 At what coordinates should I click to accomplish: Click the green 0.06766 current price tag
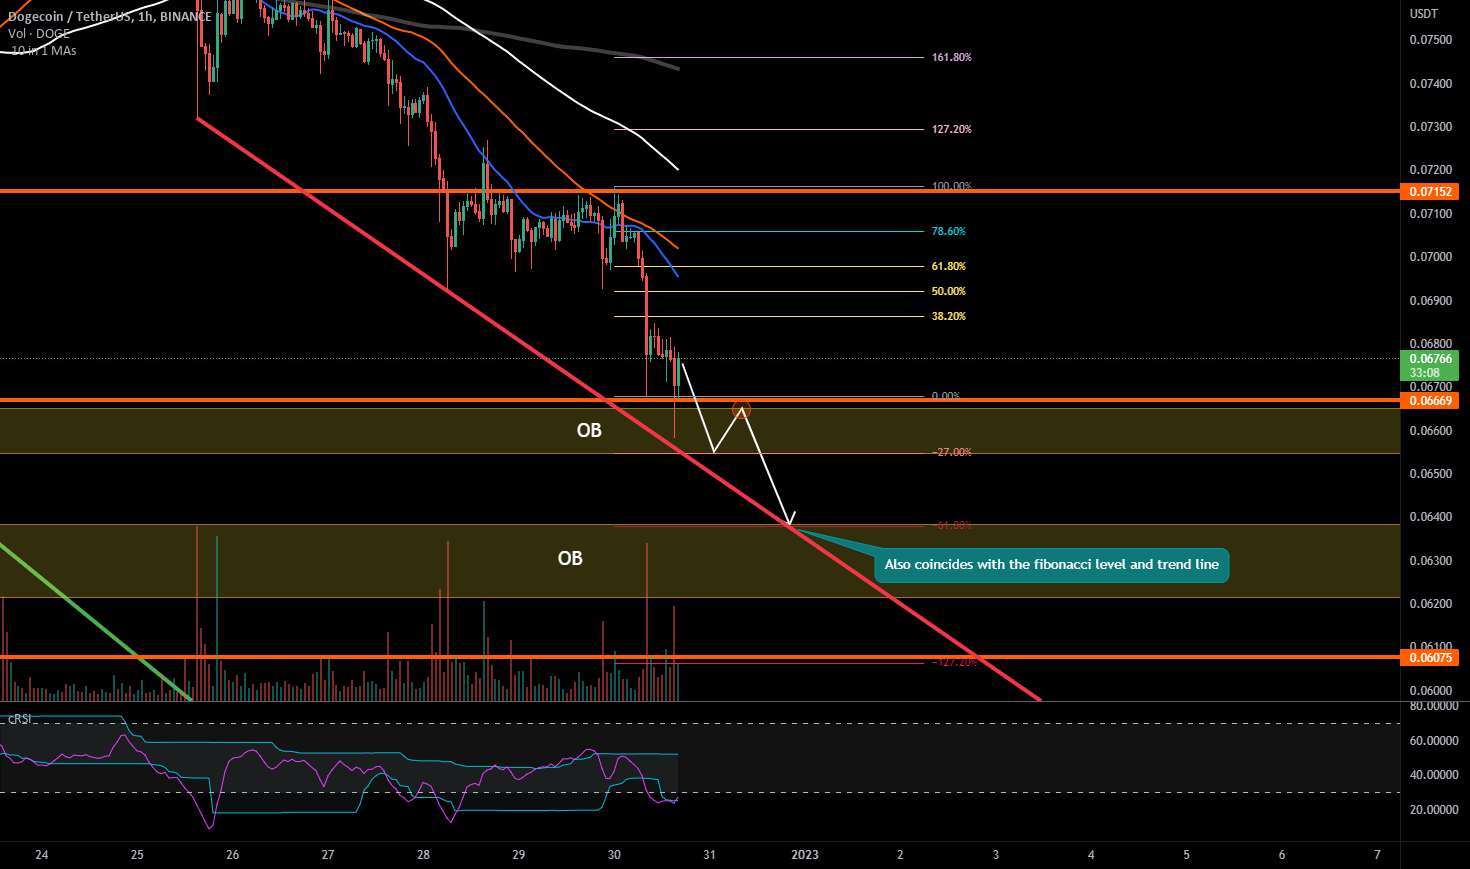[x=1431, y=358]
